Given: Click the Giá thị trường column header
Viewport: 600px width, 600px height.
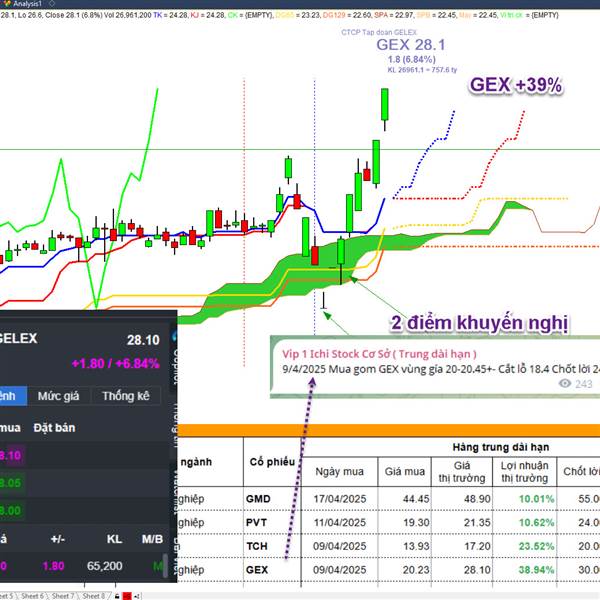Looking at the screenshot, I should pos(462,472).
